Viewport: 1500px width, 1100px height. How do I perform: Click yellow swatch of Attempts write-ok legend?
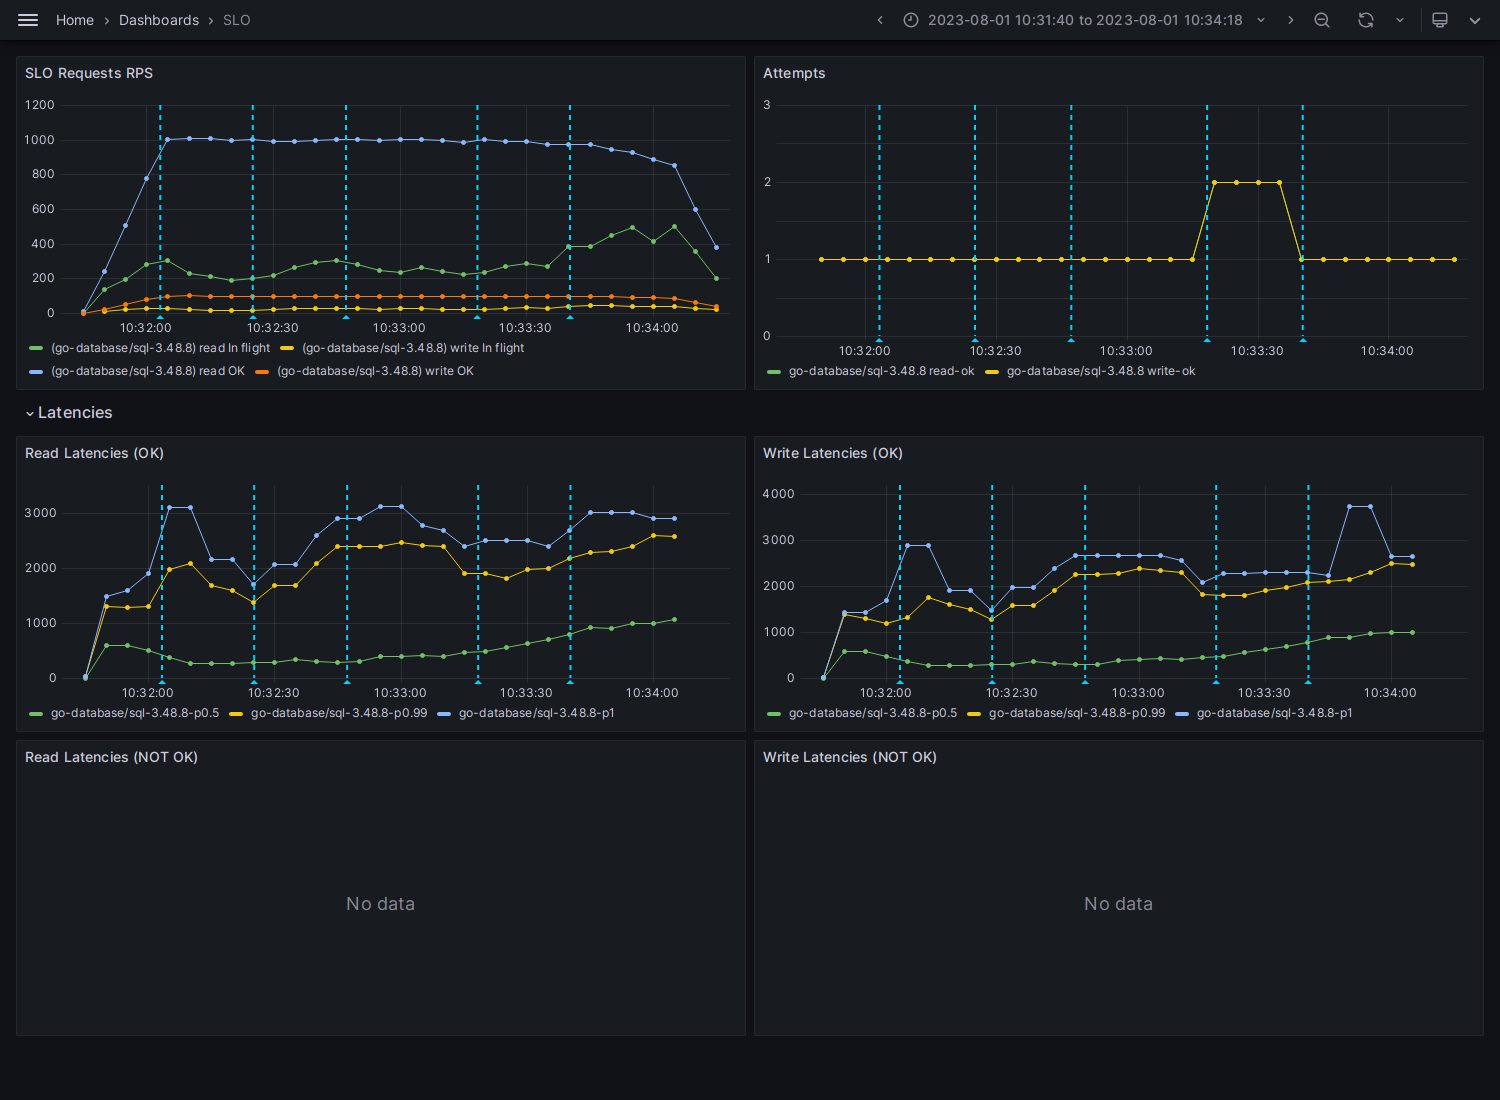click(x=992, y=371)
